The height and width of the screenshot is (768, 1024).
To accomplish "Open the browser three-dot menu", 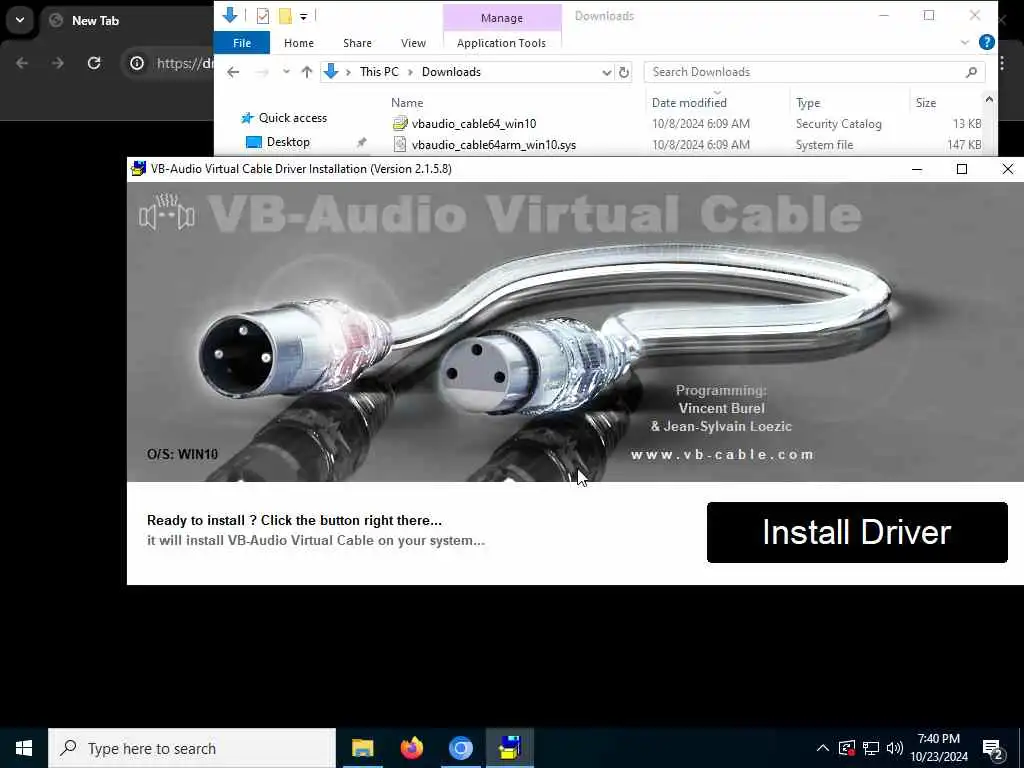I will (x=1002, y=63).
